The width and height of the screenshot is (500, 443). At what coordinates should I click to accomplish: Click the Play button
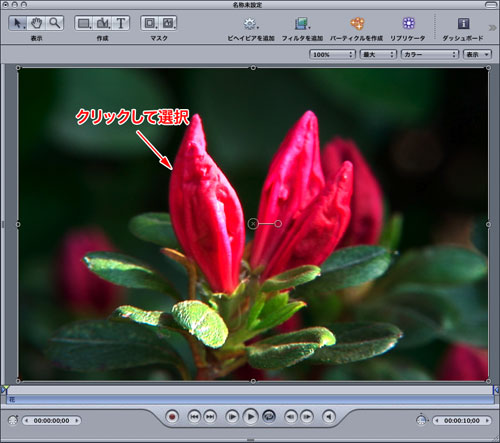tap(251, 417)
